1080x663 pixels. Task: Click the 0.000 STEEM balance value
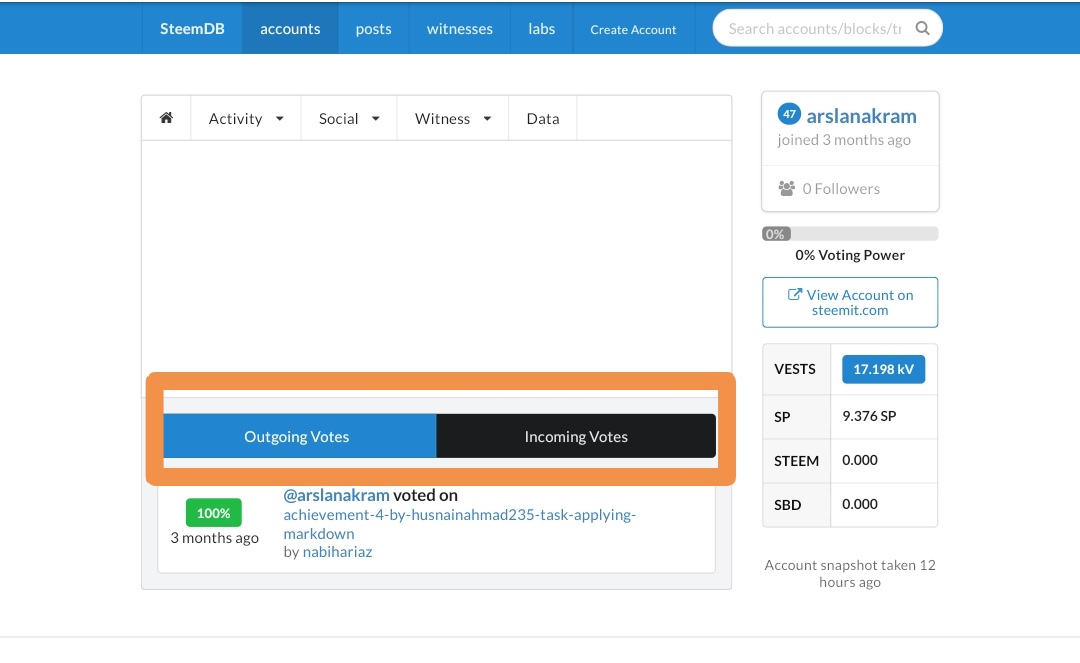tap(860, 460)
